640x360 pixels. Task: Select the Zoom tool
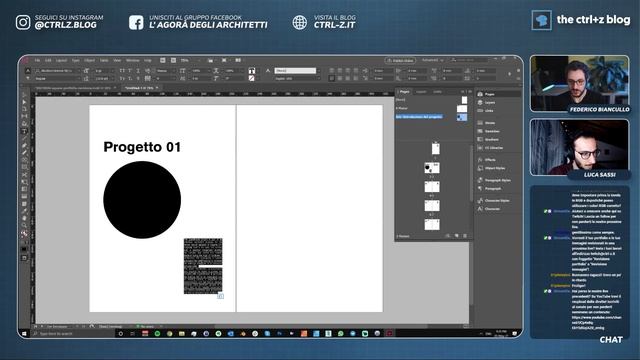click(x=24, y=226)
